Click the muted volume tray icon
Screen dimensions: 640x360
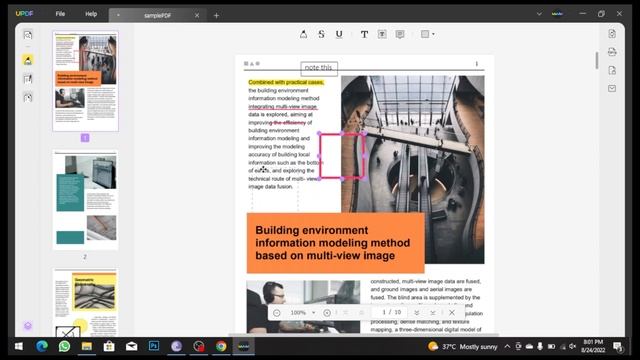pyautogui.click(x=572, y=347)
